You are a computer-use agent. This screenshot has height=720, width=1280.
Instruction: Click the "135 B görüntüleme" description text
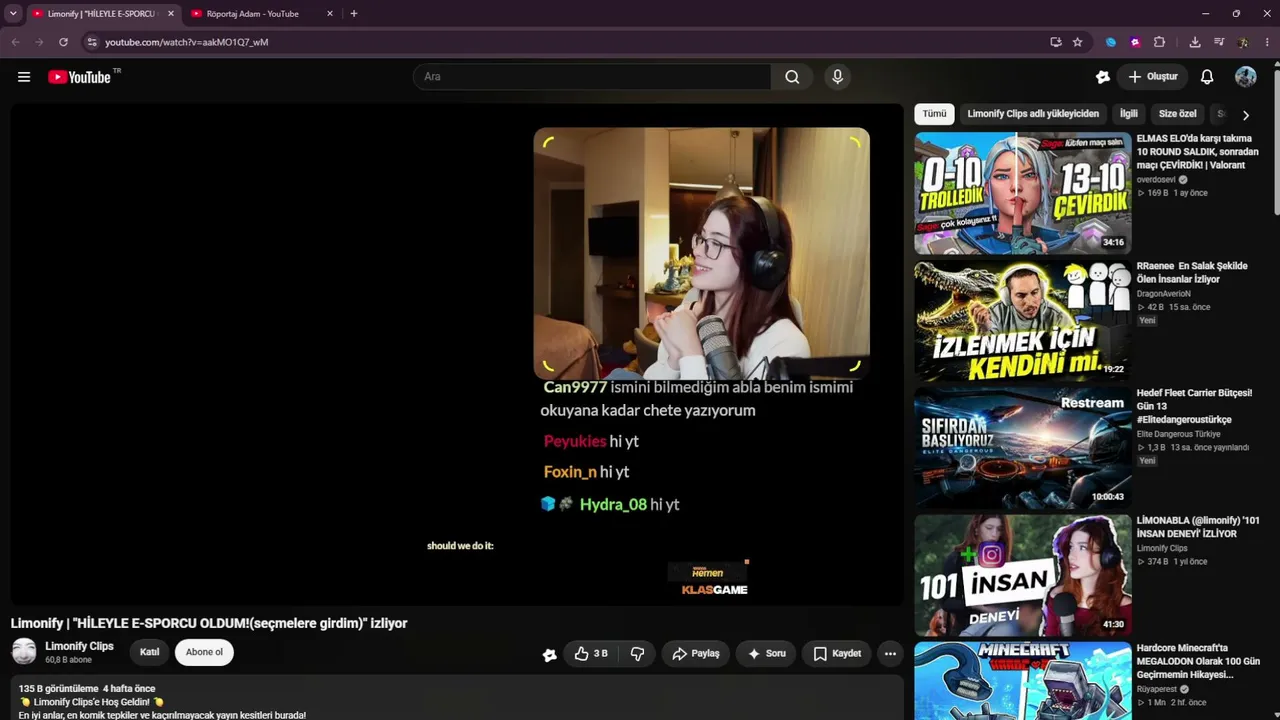coord(58,689)
